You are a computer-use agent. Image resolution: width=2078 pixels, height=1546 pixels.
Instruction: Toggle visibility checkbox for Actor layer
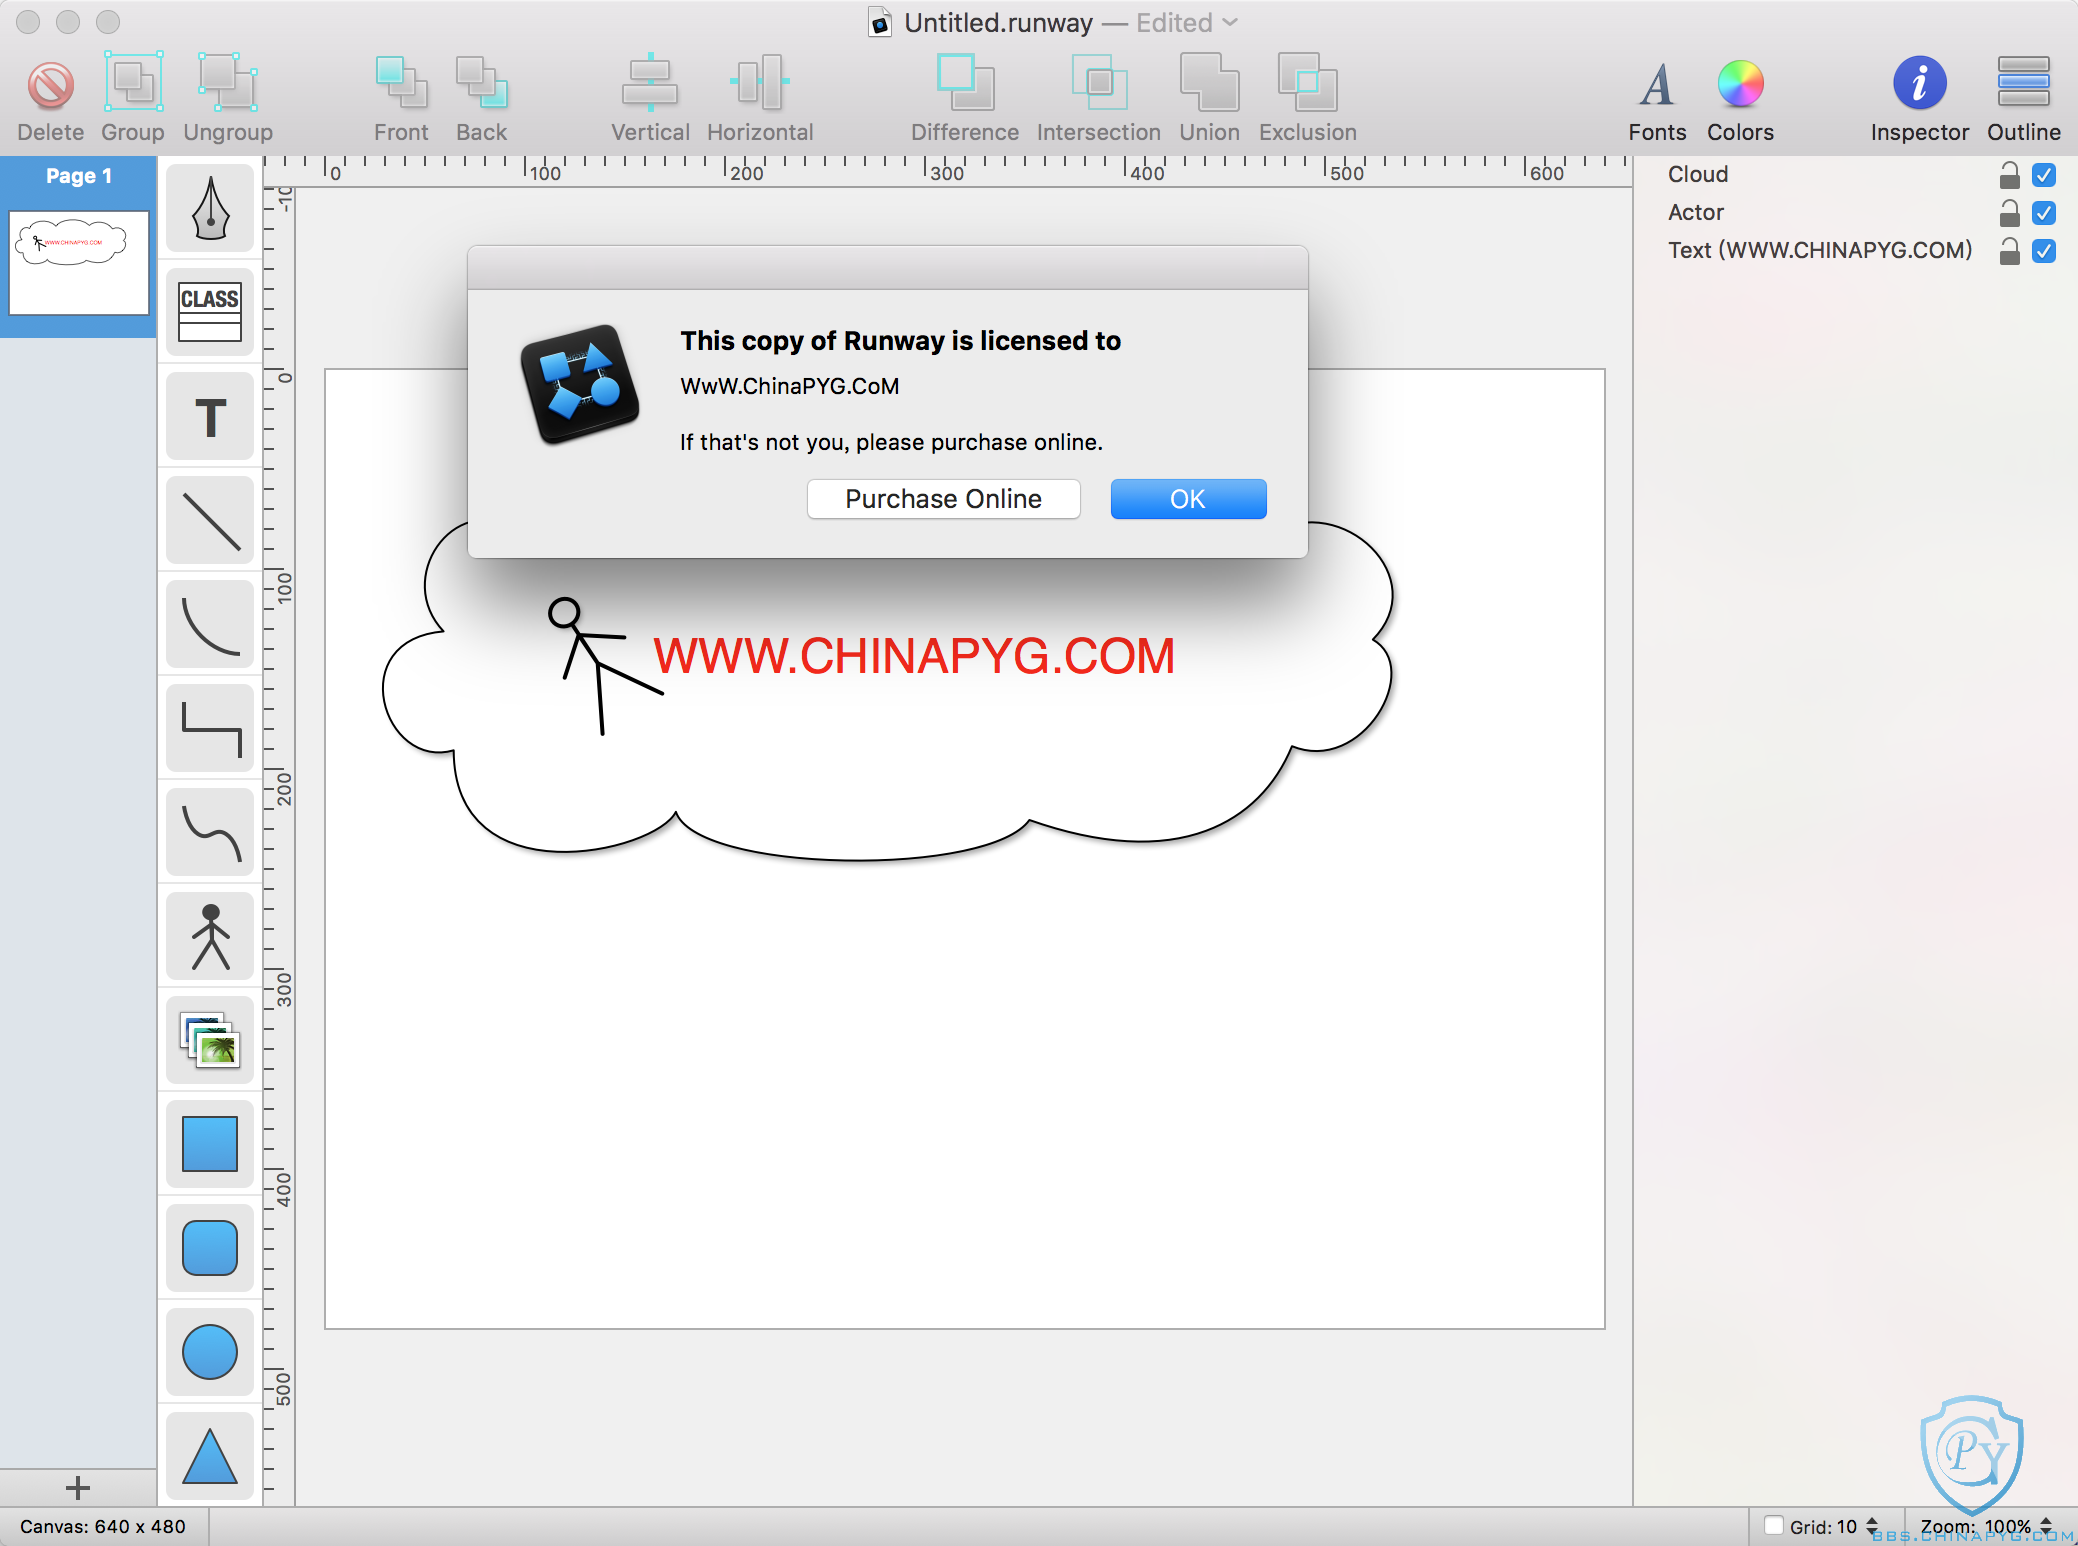pyautogui.click(x=2044, y=213)
